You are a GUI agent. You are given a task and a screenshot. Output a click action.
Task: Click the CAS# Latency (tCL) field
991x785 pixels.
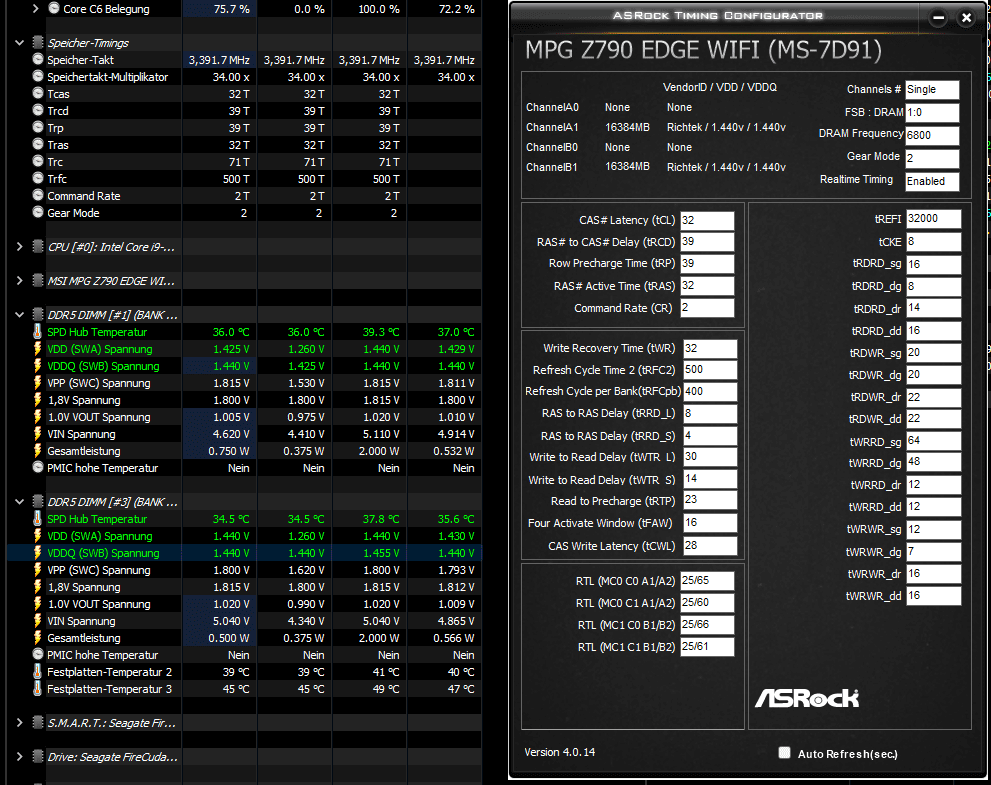tap(707, 221)
